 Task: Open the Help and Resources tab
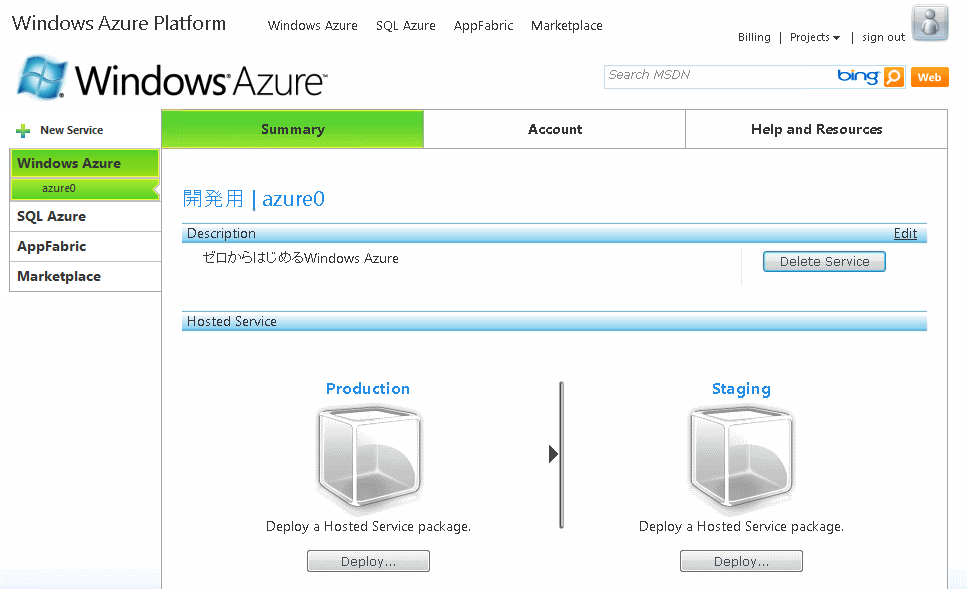(817, 129)
